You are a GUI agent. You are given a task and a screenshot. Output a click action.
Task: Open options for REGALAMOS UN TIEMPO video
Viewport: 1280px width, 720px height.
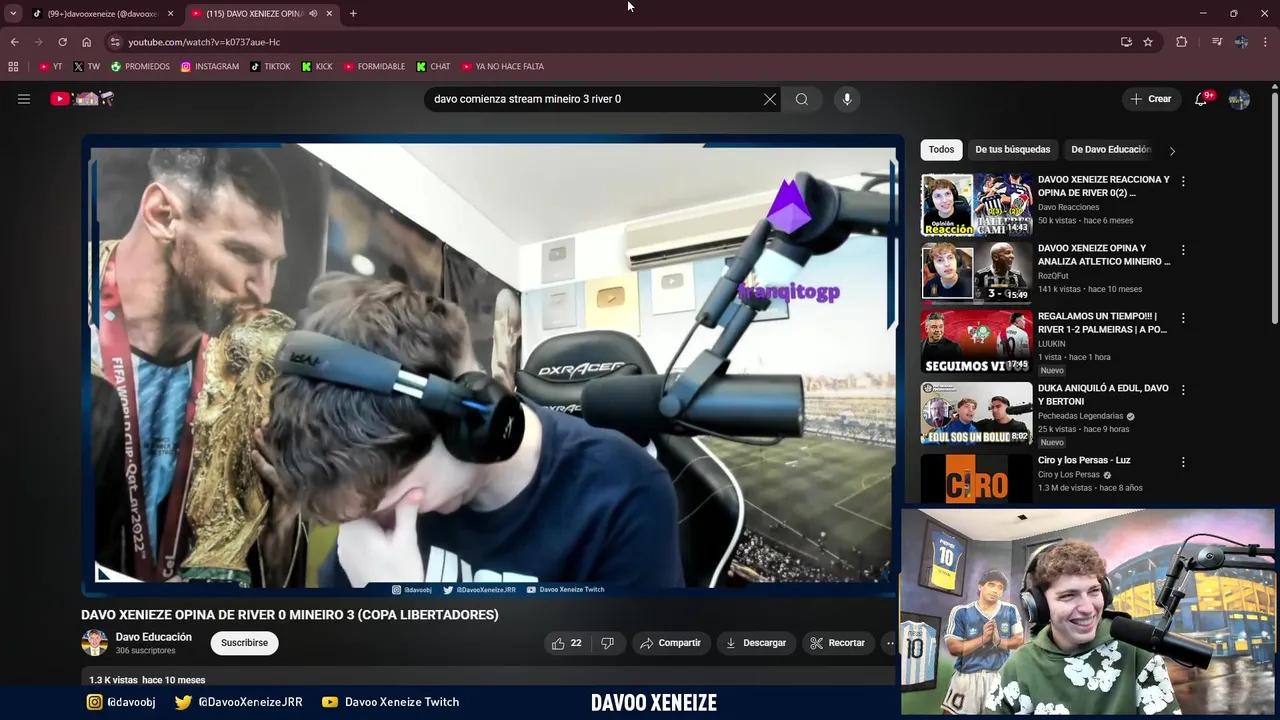click(x=1183, y=317)
